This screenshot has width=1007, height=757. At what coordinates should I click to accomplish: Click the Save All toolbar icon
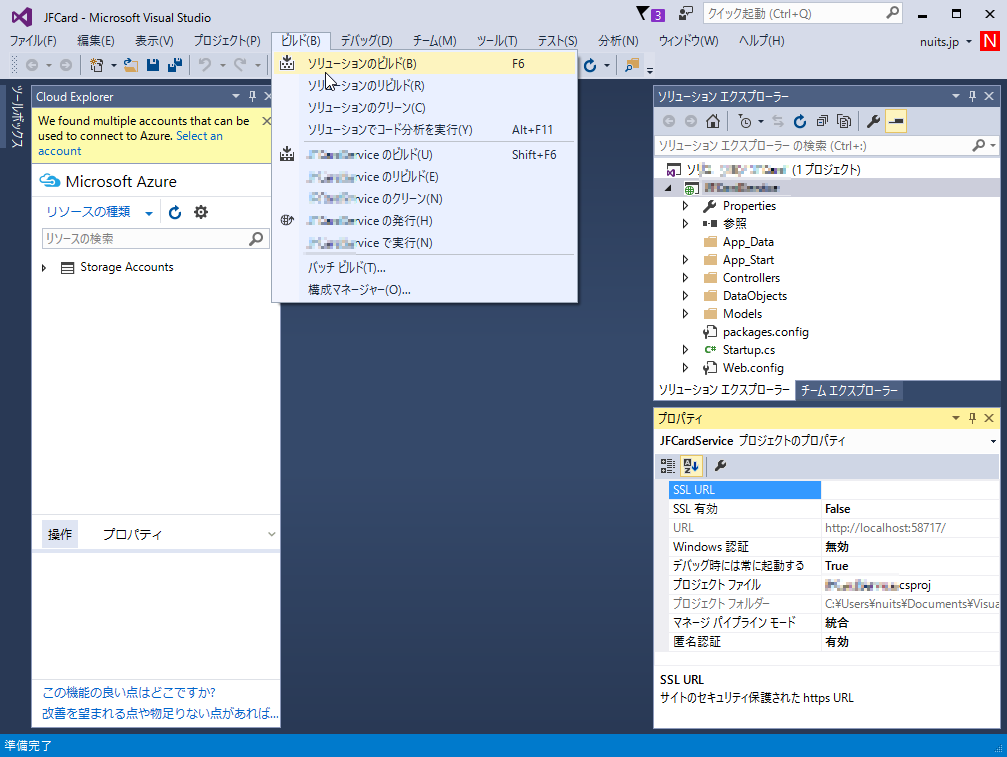[175, 65]
